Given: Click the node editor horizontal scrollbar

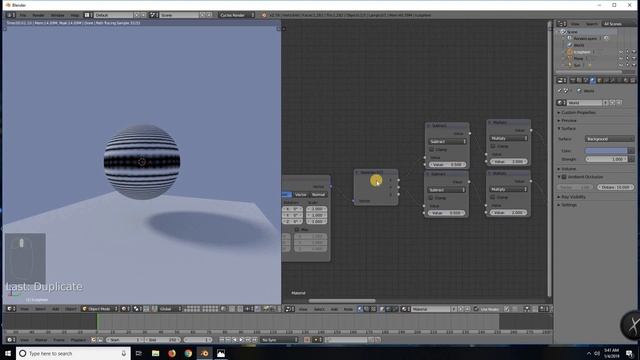Looking at the screenshot, I should [342, 301].
